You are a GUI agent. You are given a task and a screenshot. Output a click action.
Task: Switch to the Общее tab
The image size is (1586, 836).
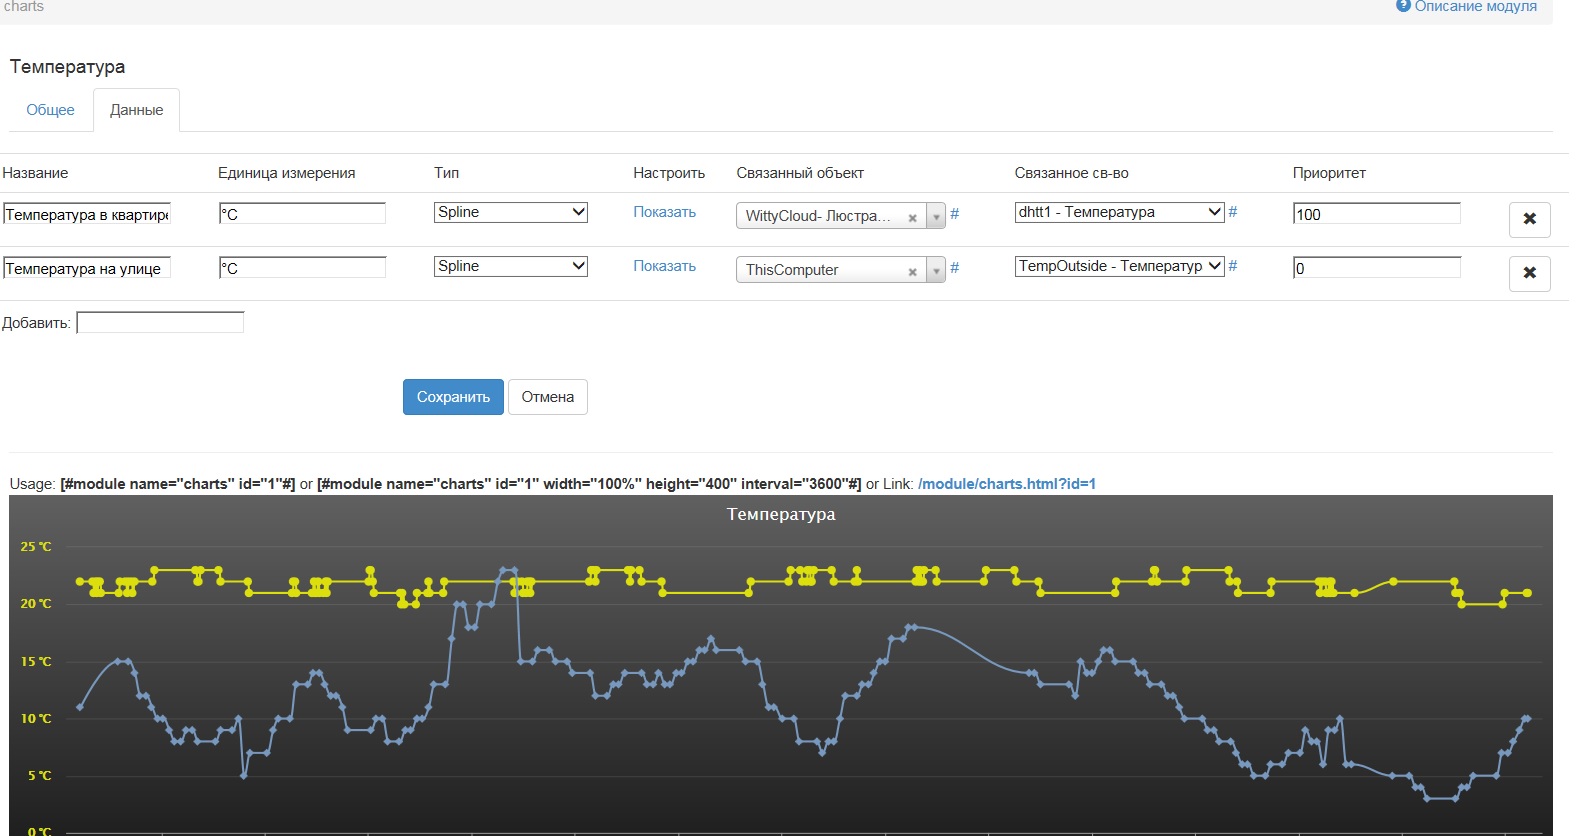coord(50,110)
